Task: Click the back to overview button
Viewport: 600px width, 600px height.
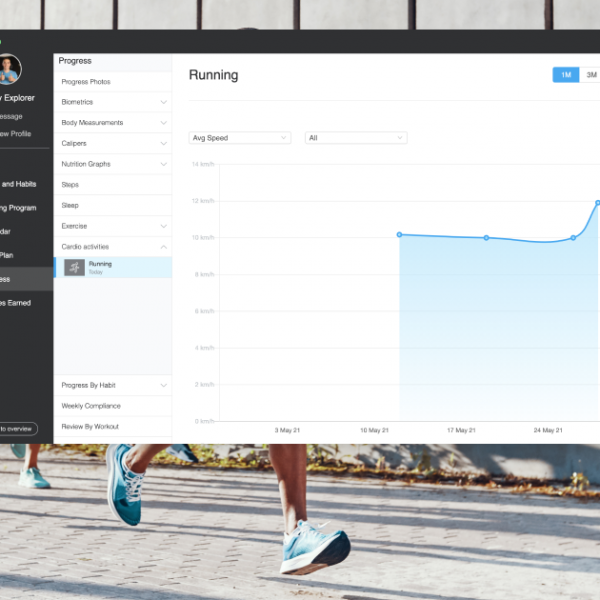Action: (17, 428)
